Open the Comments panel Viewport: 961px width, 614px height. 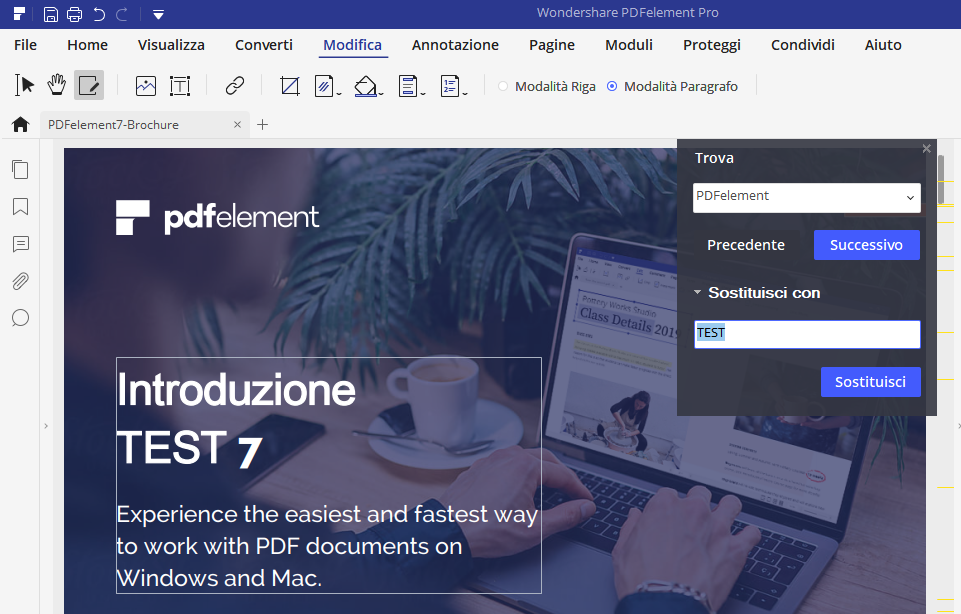(20, 244)
